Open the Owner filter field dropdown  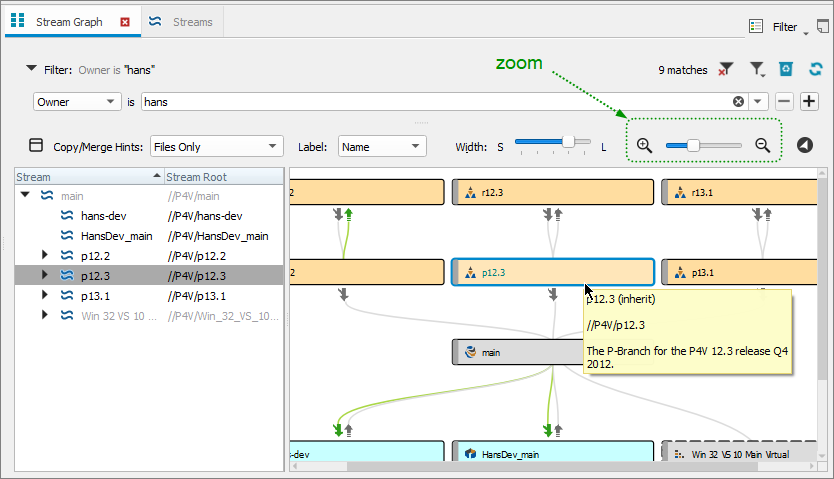point(76,102)
